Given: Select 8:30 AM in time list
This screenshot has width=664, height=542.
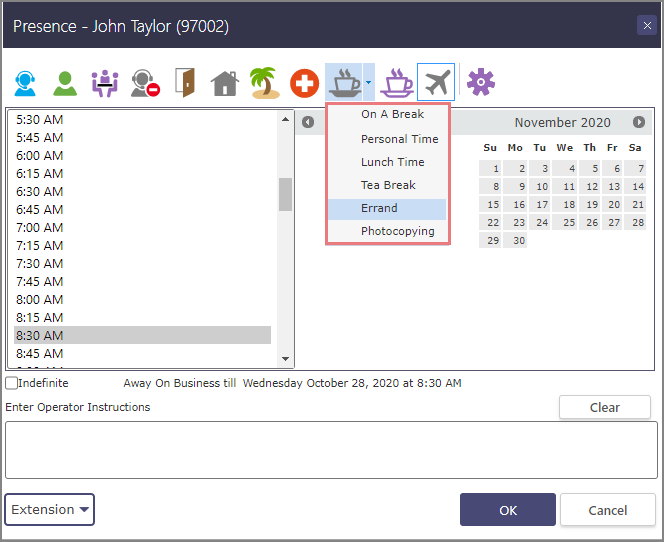Looking at the screenshot, I should pos(142,335).
